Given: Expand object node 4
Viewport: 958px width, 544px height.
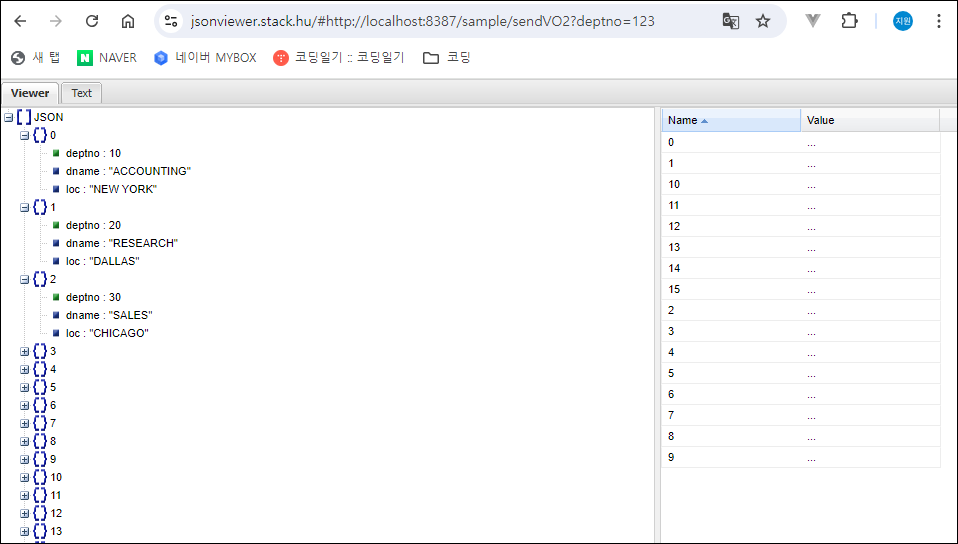Looking at the screenshot, I should (x=24, y=370).
